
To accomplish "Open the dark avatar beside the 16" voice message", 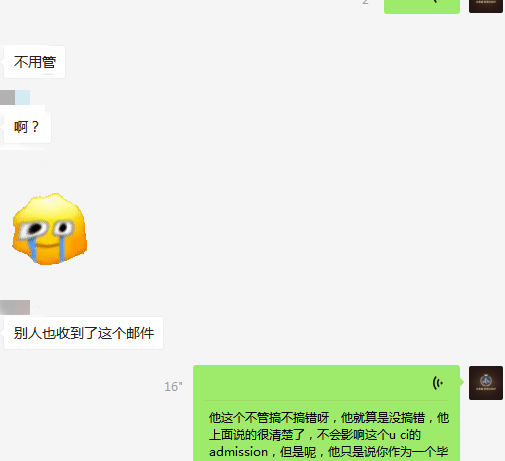I will (x=486, y=383).
